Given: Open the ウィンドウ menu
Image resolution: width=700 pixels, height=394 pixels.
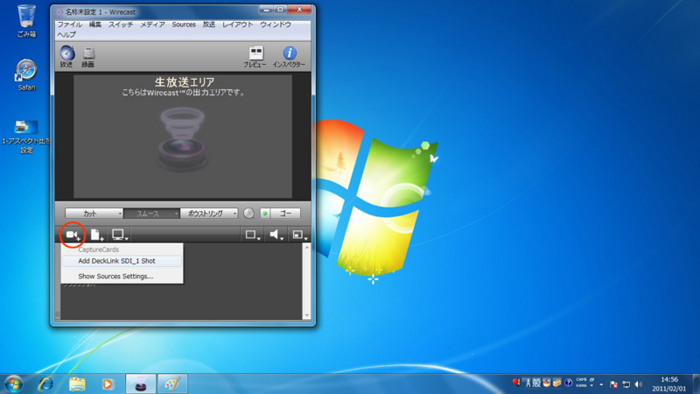Looking at the screenshot, I should pos(275,25).
